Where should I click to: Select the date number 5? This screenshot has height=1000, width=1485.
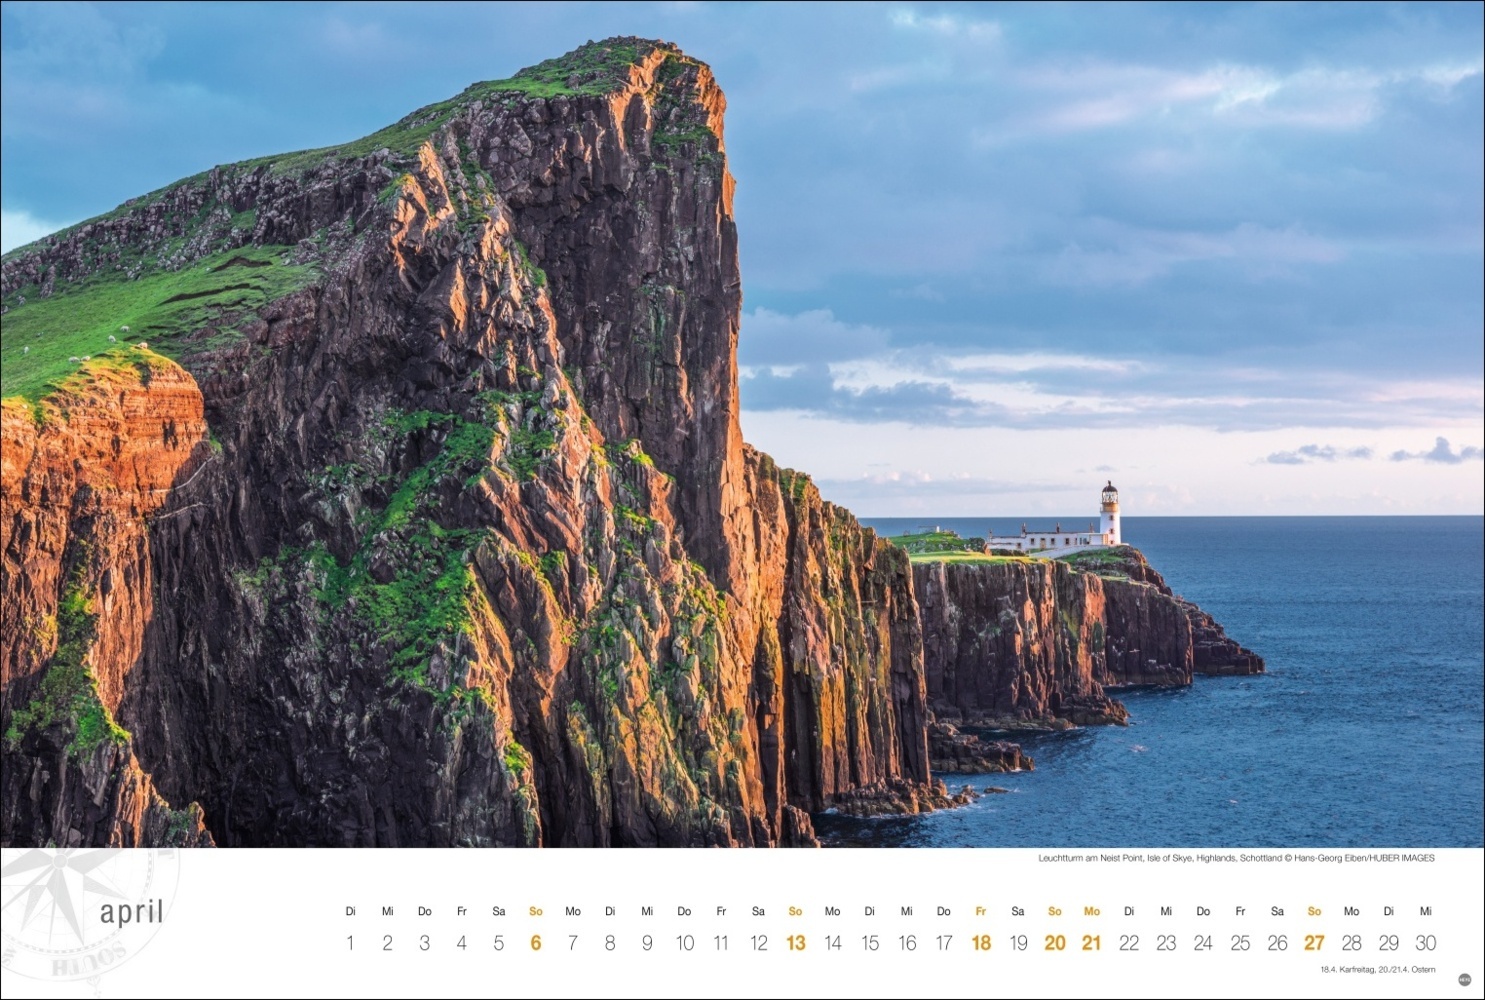pos(498,943)
